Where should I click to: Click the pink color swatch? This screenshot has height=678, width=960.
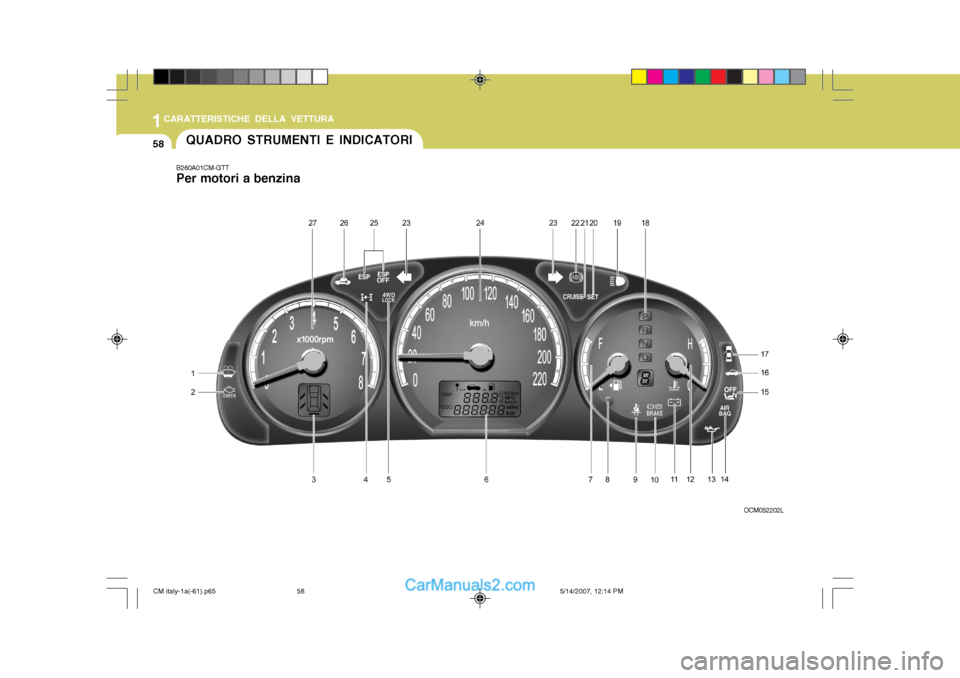tap(766, 77)
